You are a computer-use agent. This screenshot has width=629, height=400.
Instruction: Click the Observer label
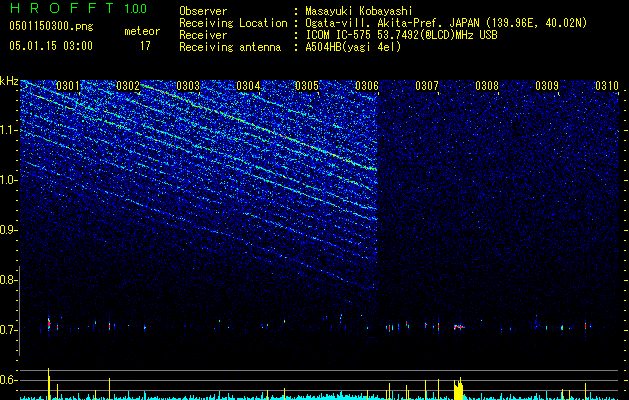(203, 11)
